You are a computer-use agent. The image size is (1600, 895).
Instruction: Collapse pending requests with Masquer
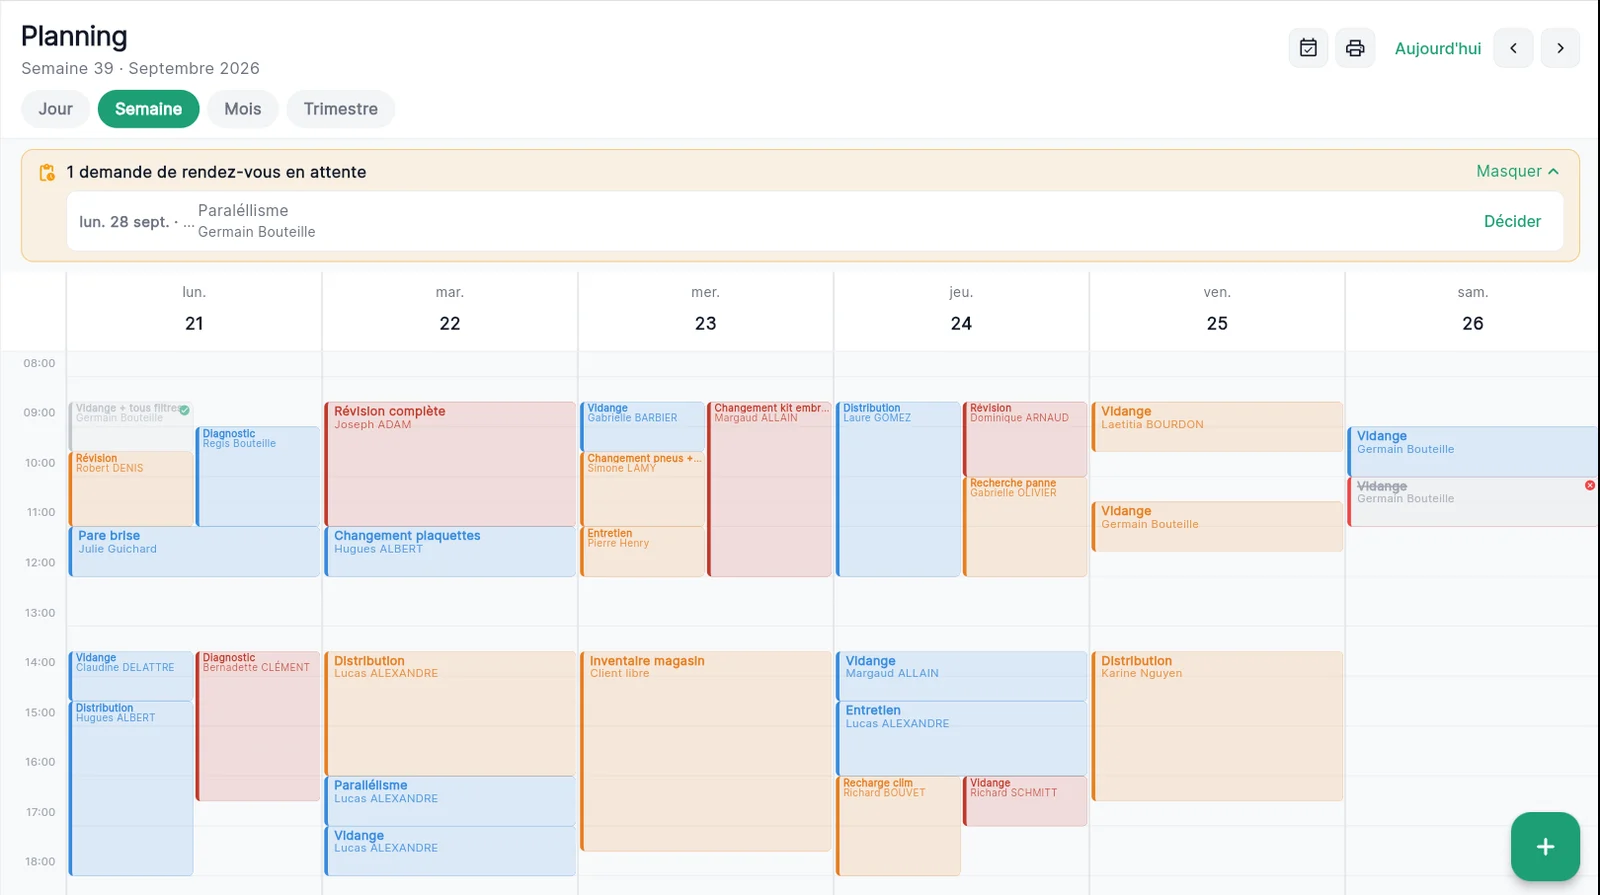click(1517, 171)
